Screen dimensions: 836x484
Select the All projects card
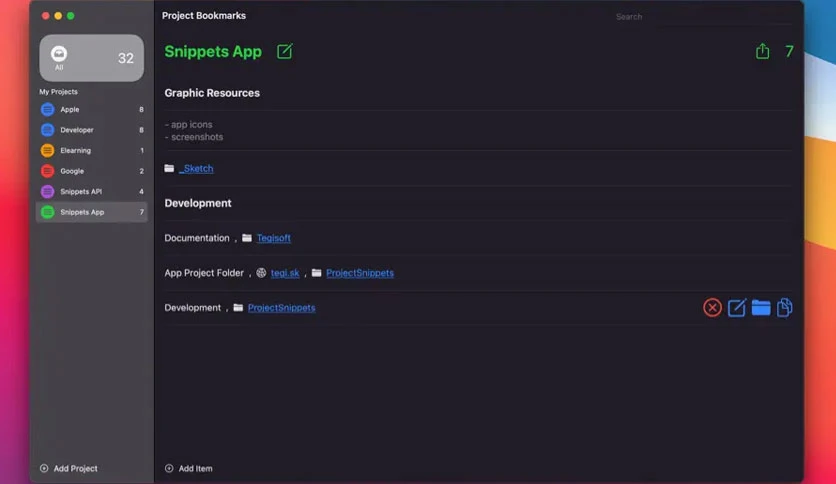coord(92,58)
